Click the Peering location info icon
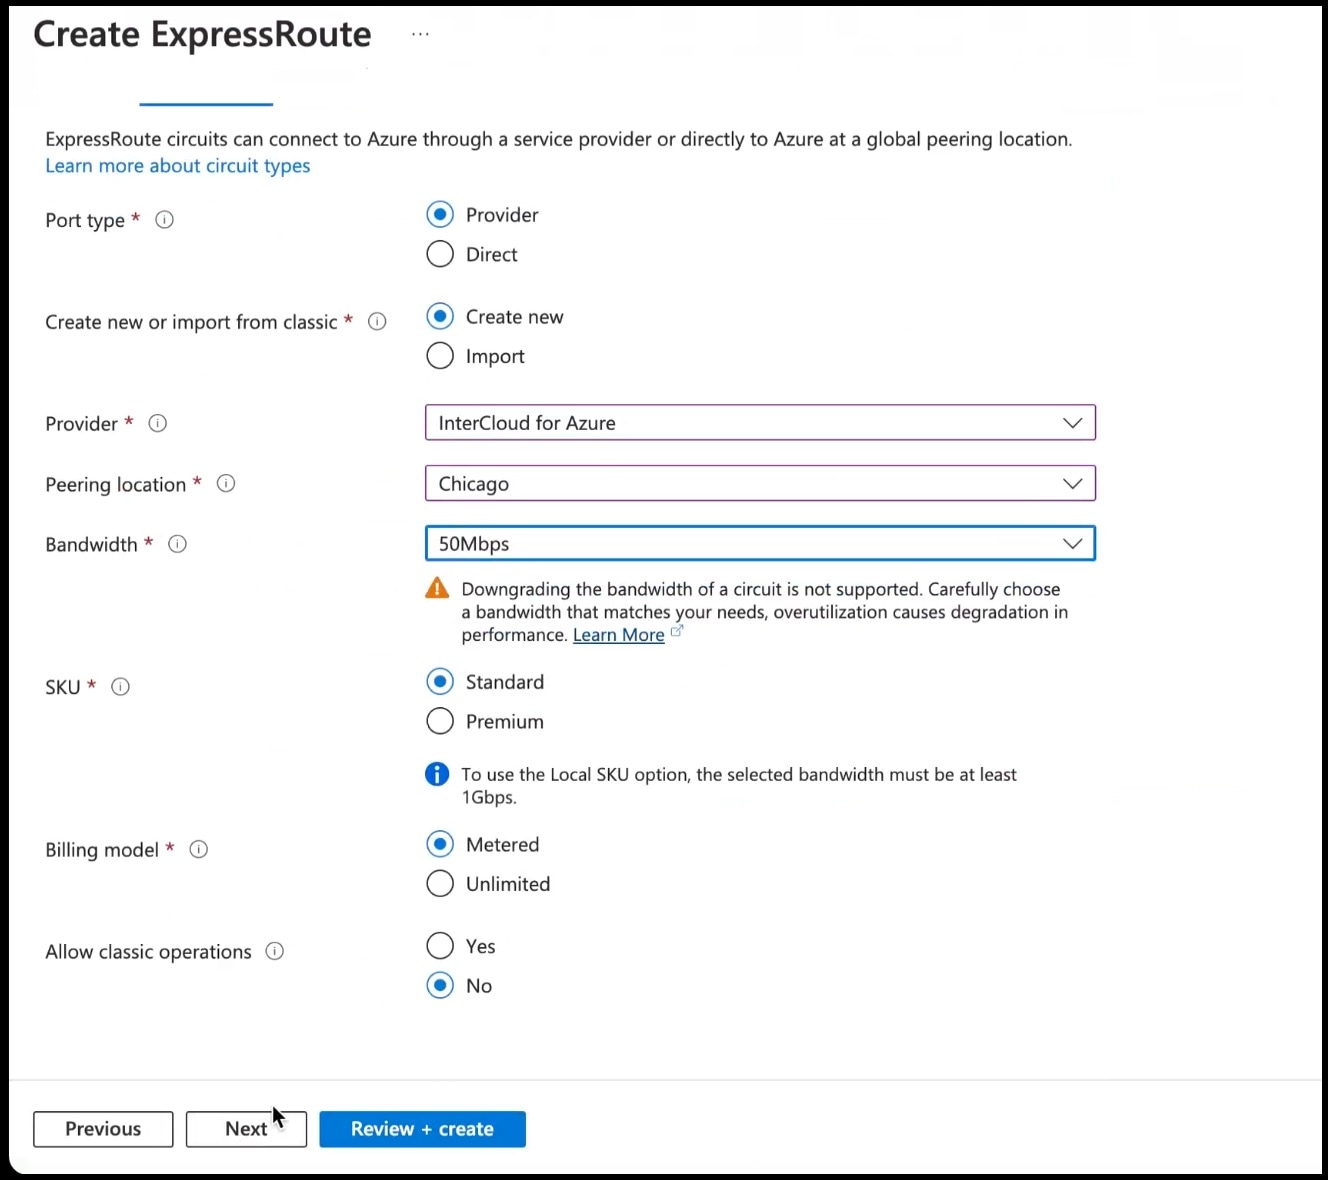Screen dimensions: 1328x1180 [226, 483]
